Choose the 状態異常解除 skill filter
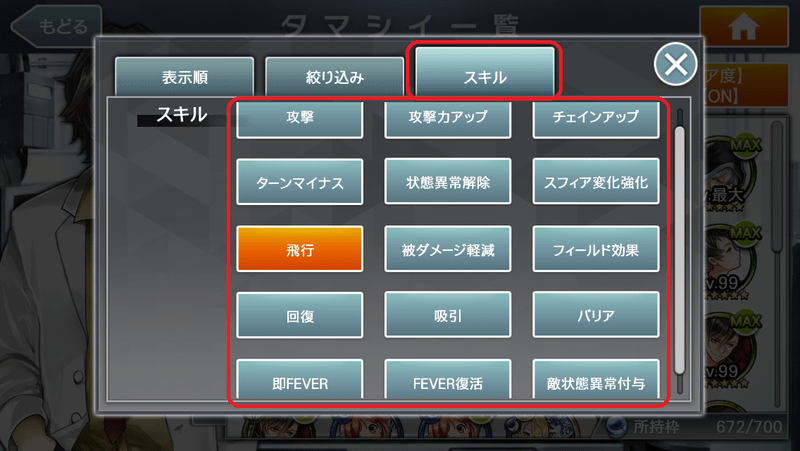This screenshot has width=800, height=451. pyautogui.click(x=447, y=182)
